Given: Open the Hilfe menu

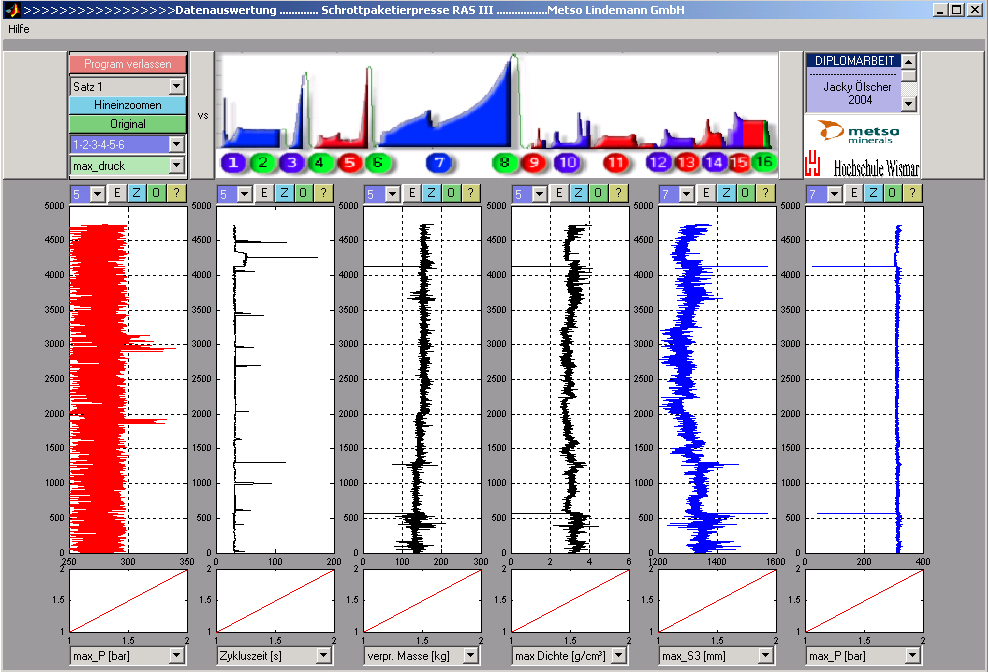Looking at the screenshot, I should (19, 29).
